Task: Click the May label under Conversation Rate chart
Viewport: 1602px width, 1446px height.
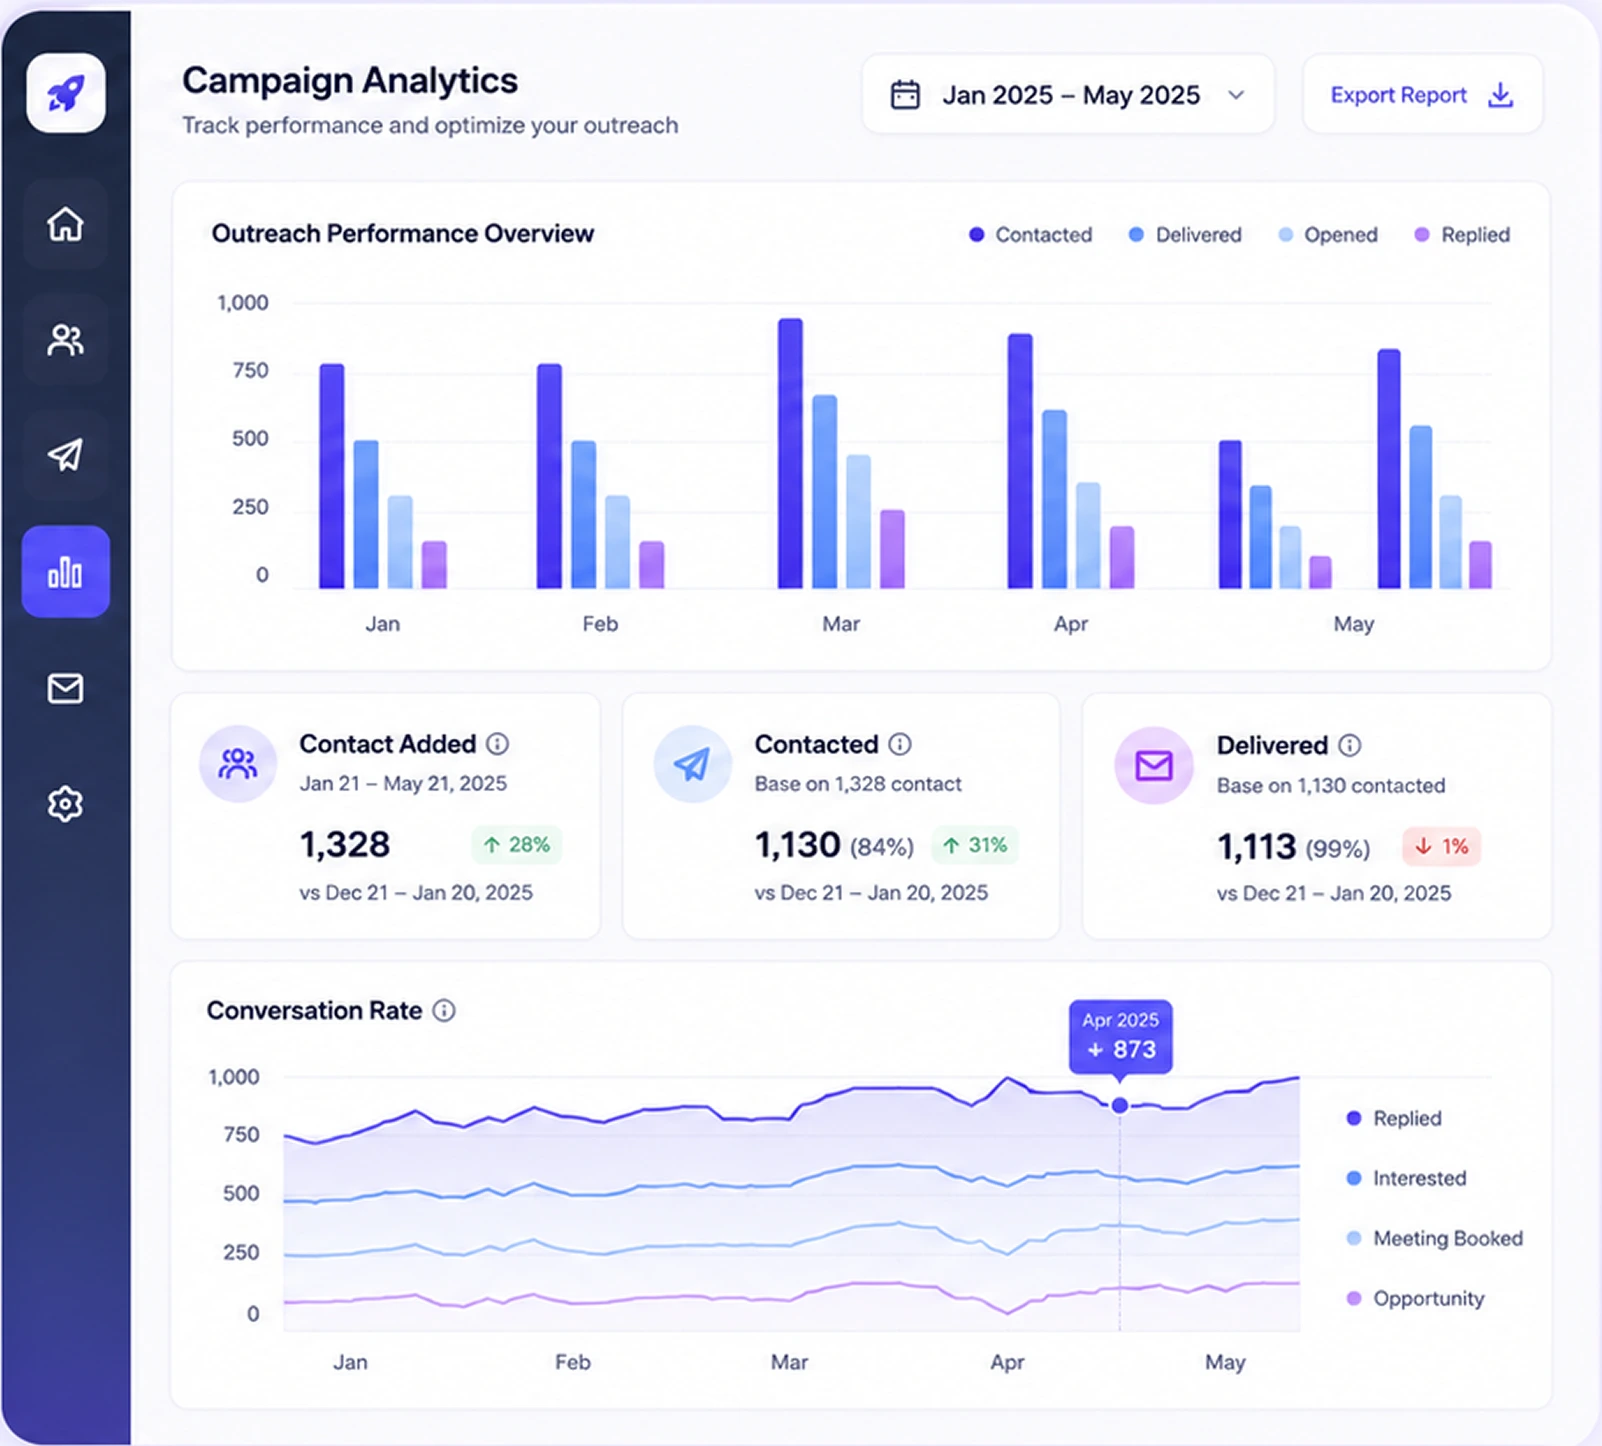Action: coord(1225,1362)
